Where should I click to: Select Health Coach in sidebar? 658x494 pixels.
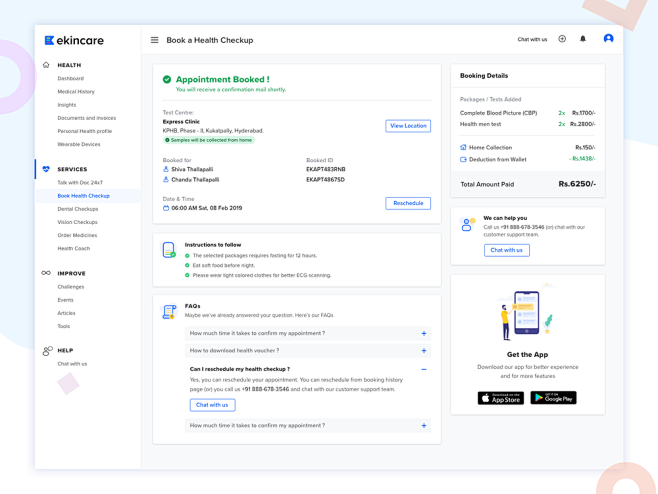pyautogui.click(x=73, y=248)
